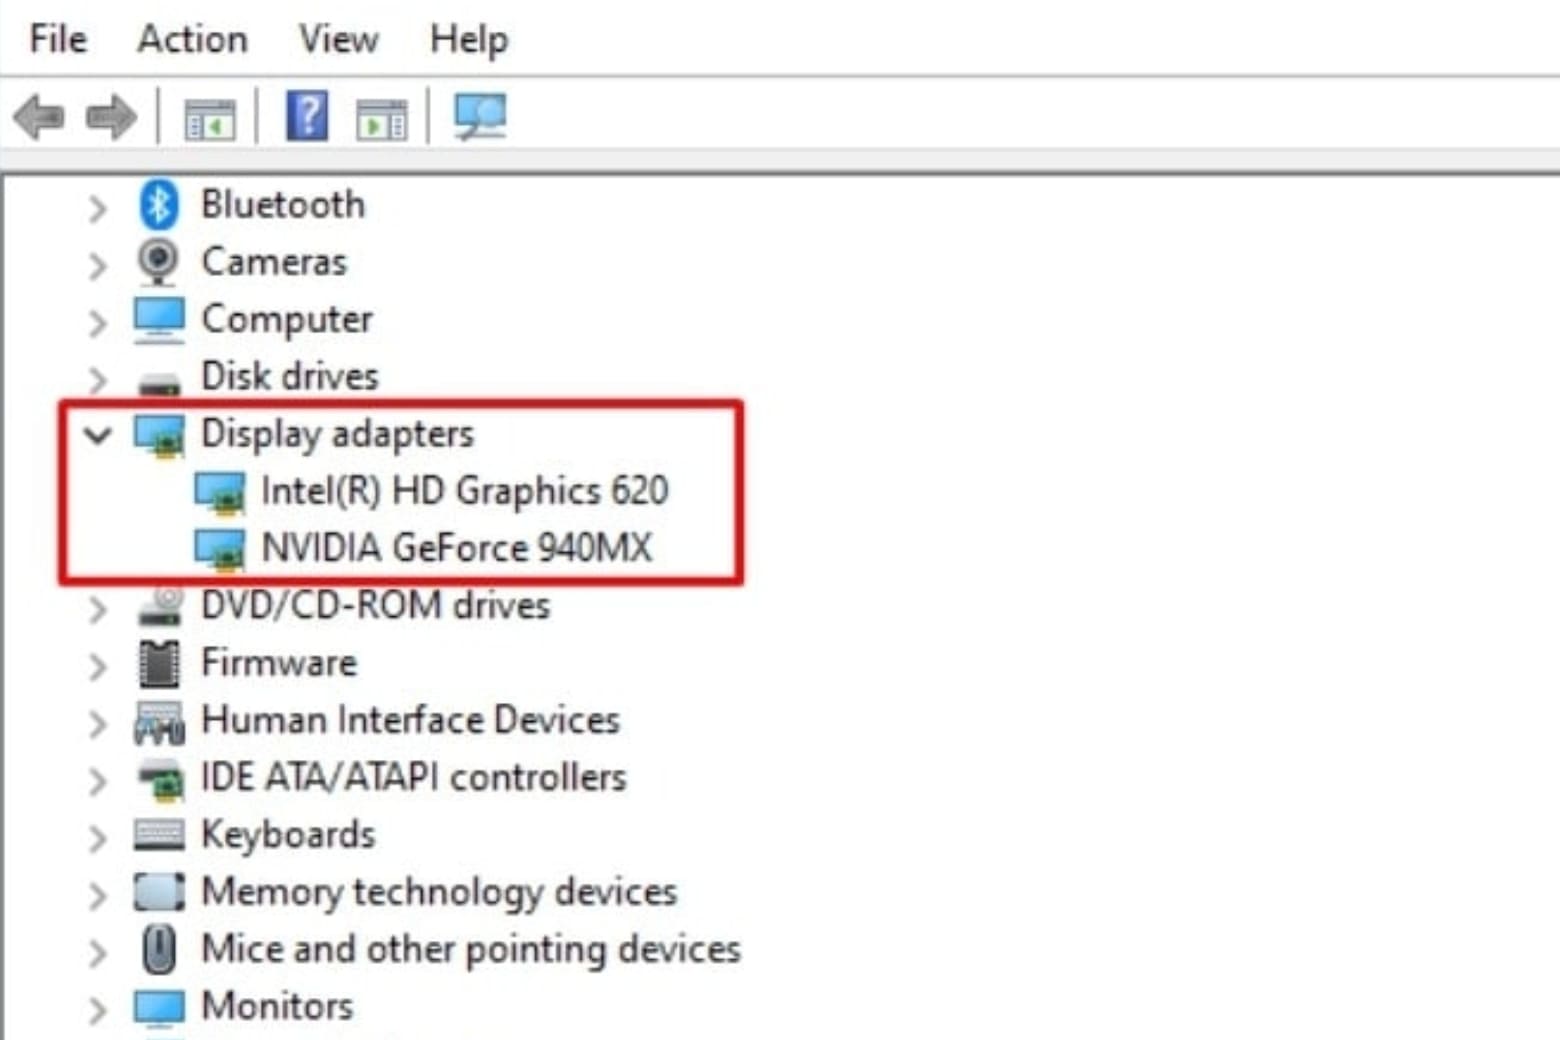Viewport: 1560px width, 1040px height.
Task: Click the Scan for hardware changes icon
Action: pos(480,116)
